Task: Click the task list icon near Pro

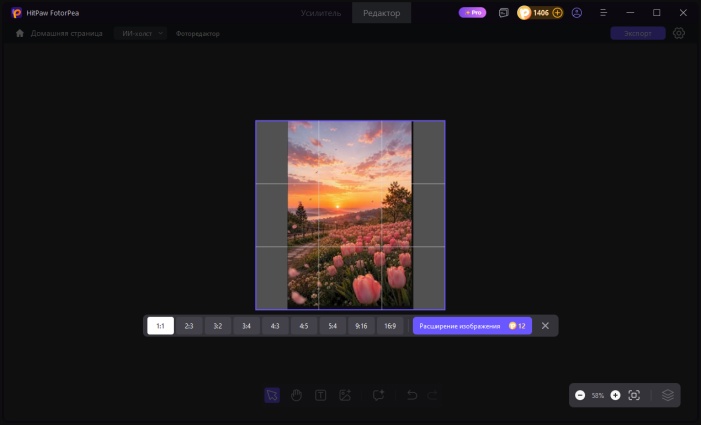Action: coord(503,13)
